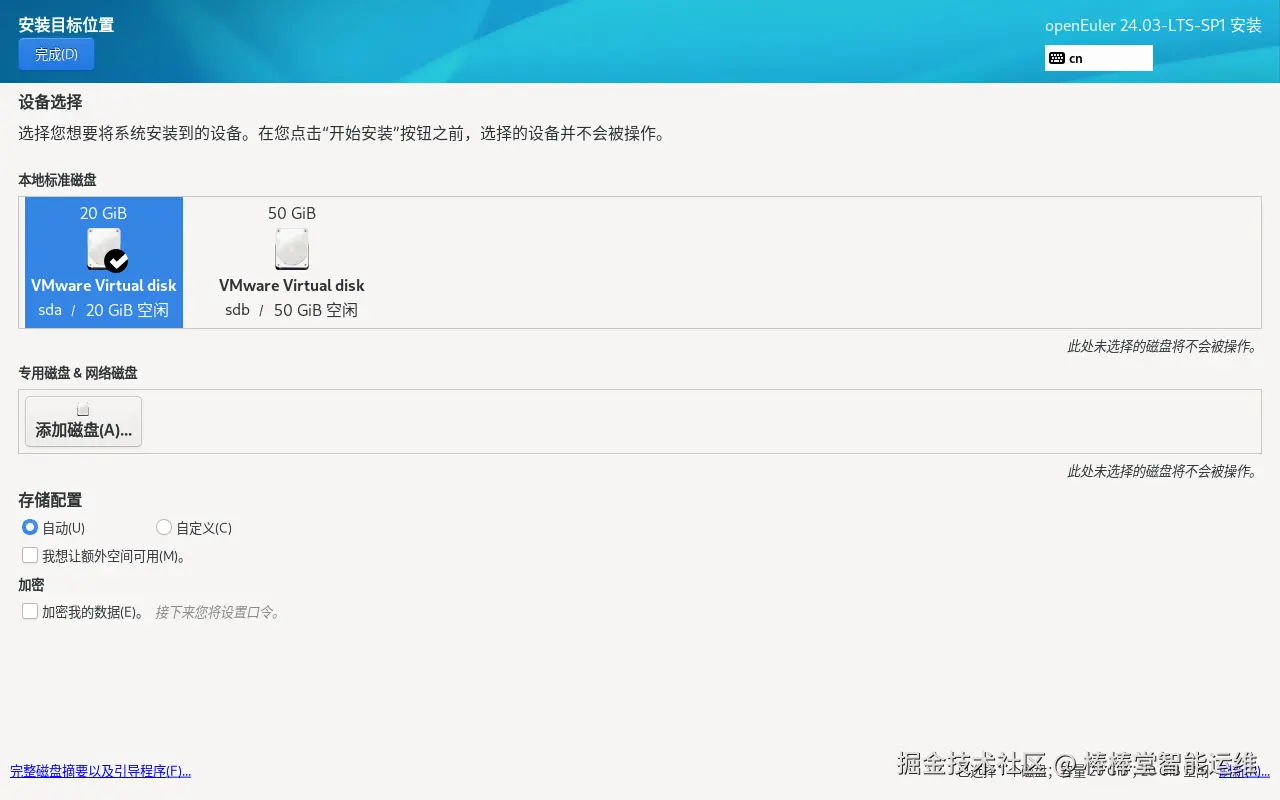
Task: Click openEuler 24.03-LTS-SP1 安装 label
Action: pos(1153,26)
